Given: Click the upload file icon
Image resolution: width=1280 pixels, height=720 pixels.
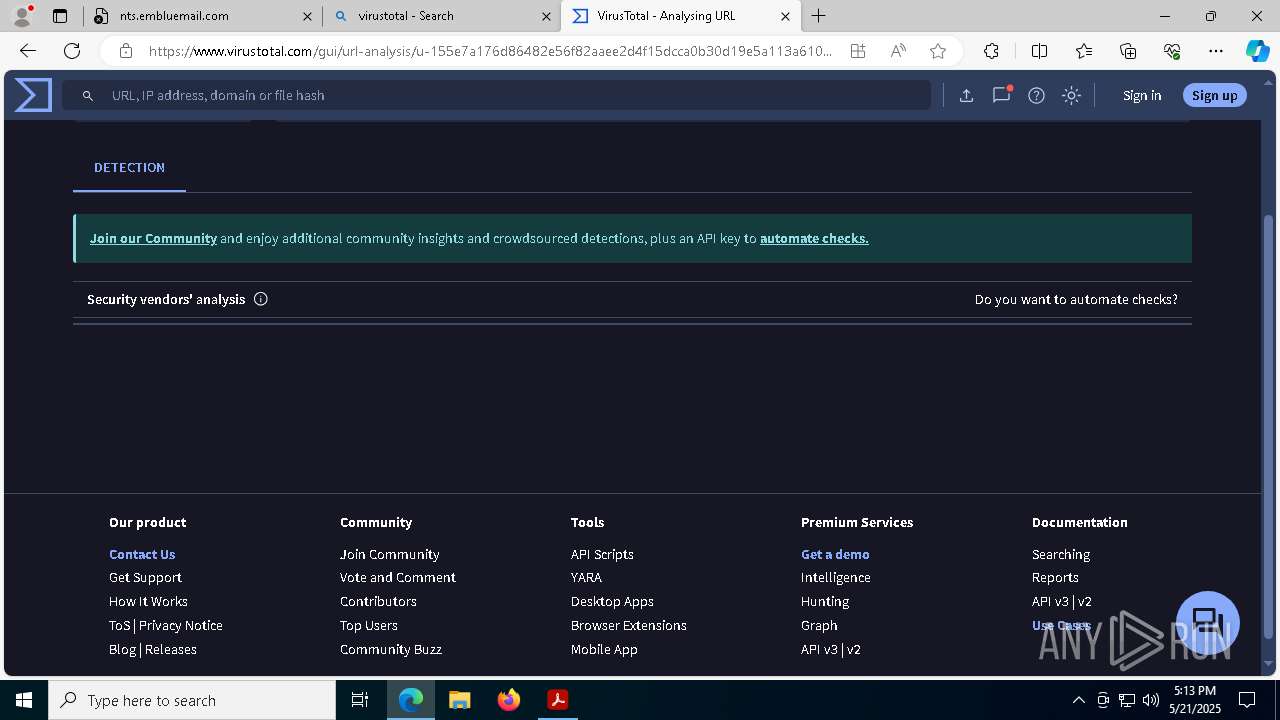Looking at the screenshot, I should pyautogui.click(x=966, y=95).
